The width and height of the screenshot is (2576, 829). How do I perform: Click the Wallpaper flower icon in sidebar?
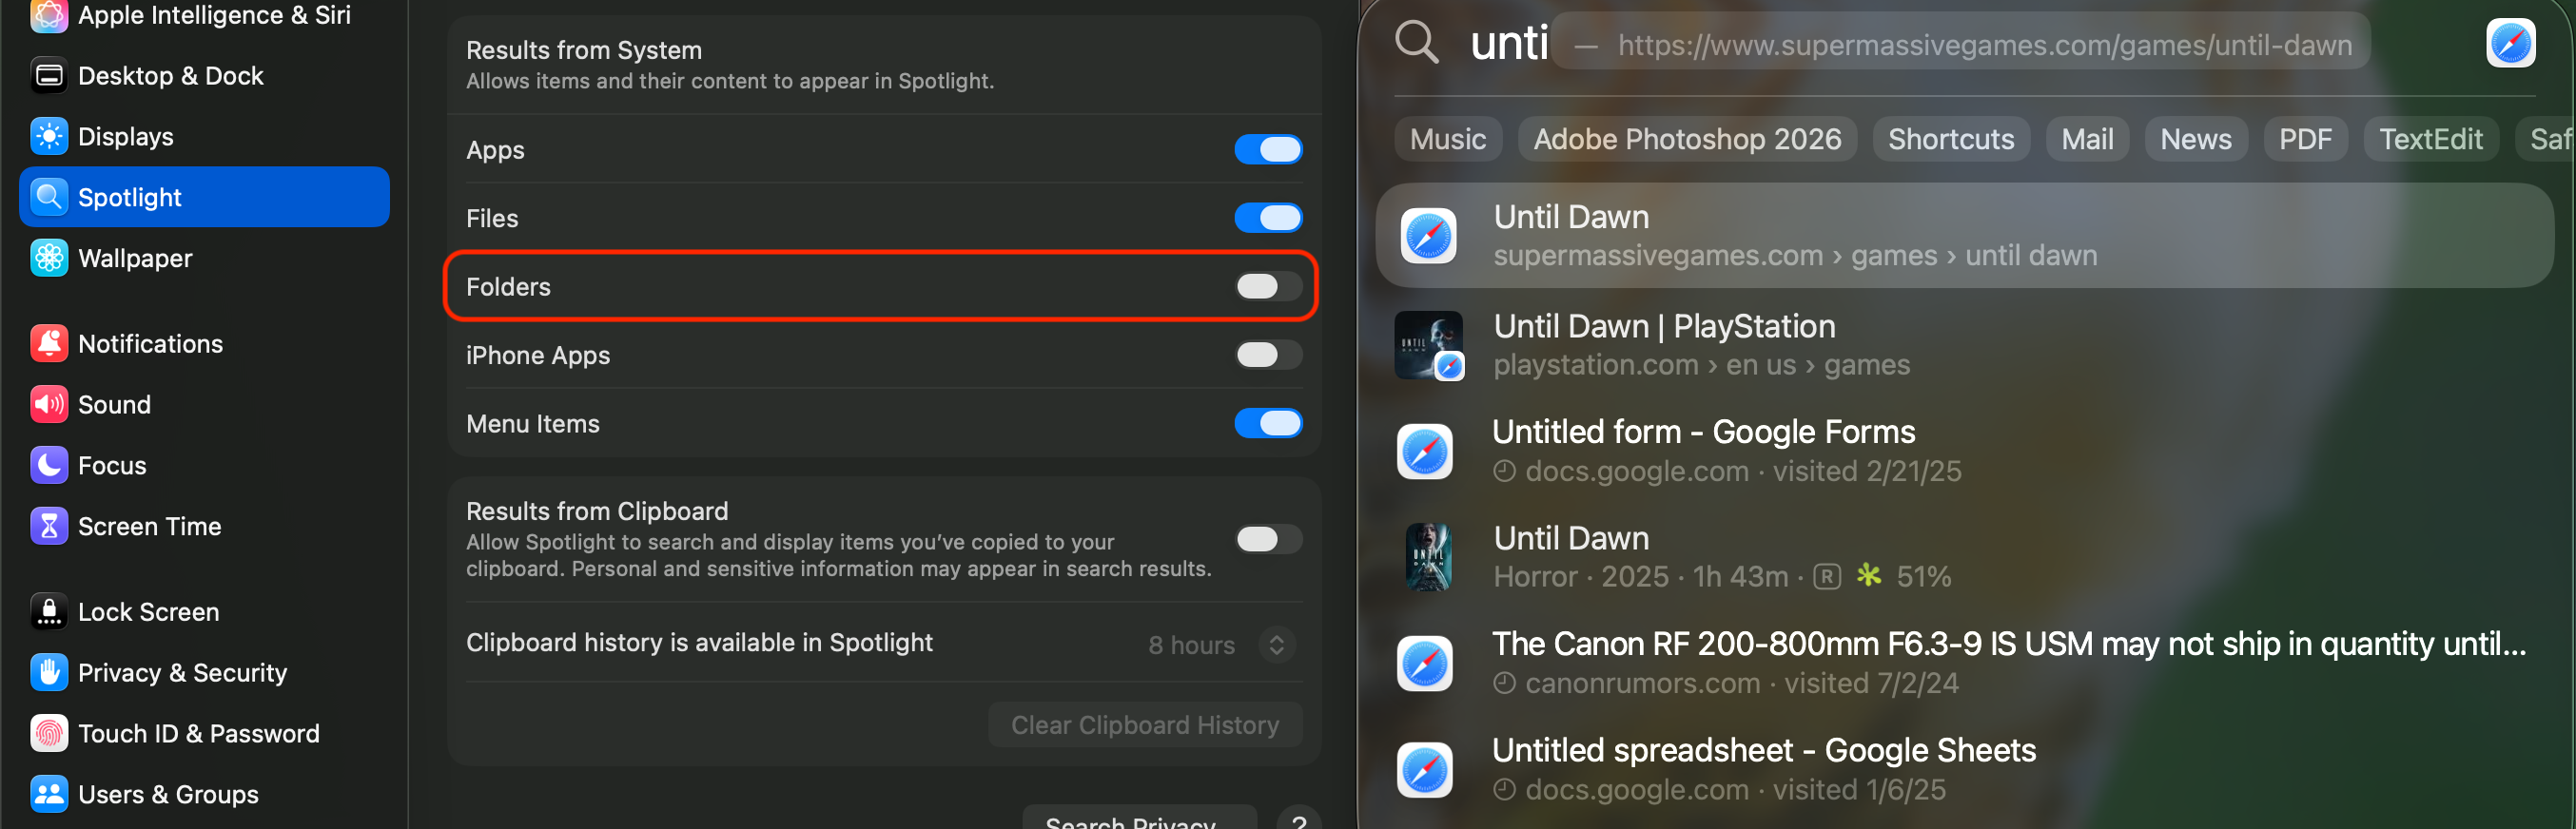coord(49,258)
